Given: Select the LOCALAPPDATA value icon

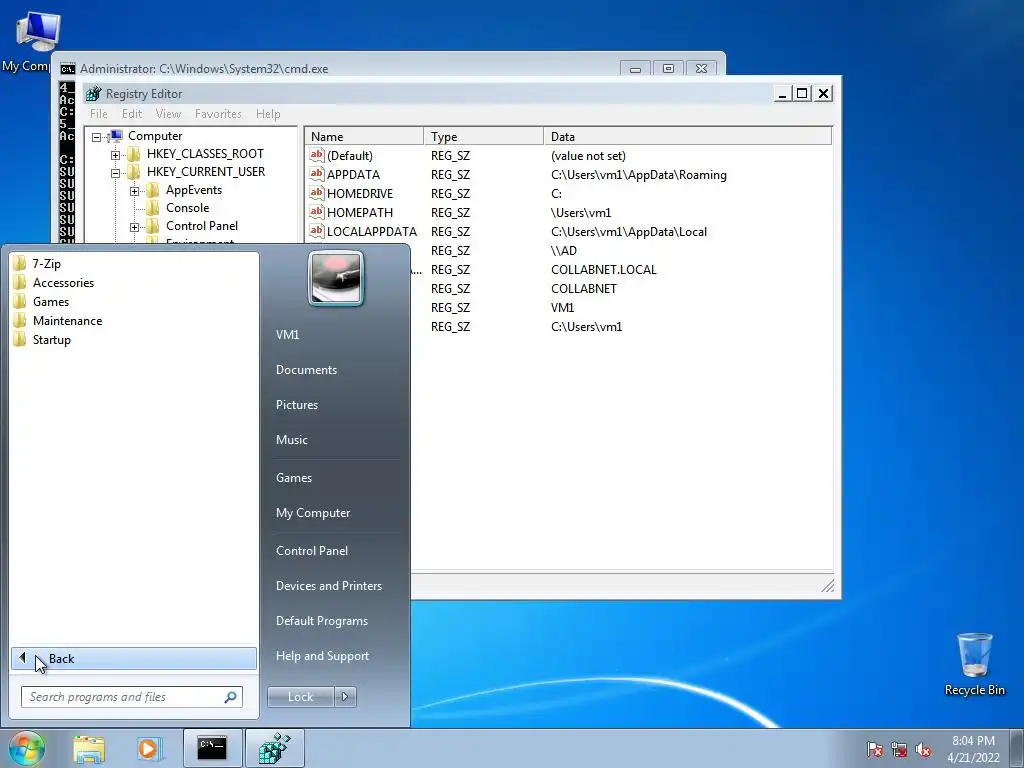Looking at the screenshot, I should (317, 231).
